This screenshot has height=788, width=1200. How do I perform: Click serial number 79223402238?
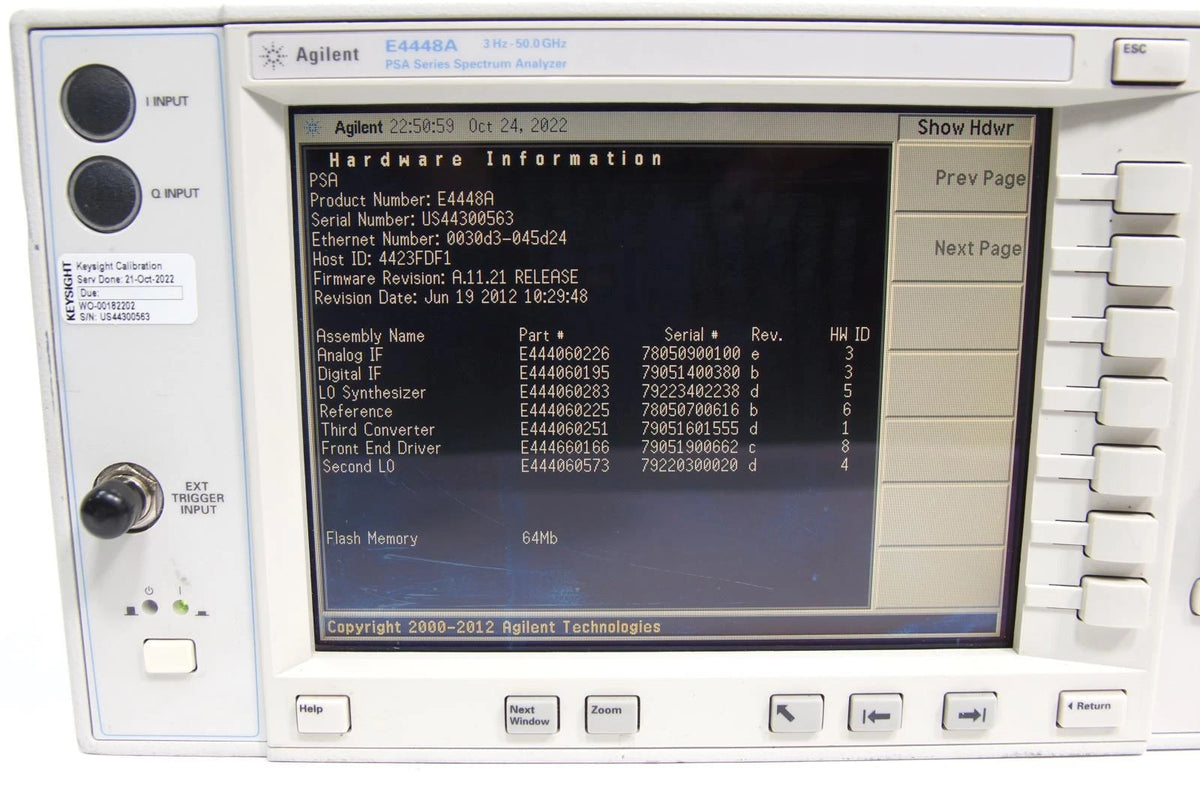tap(691, 392)
